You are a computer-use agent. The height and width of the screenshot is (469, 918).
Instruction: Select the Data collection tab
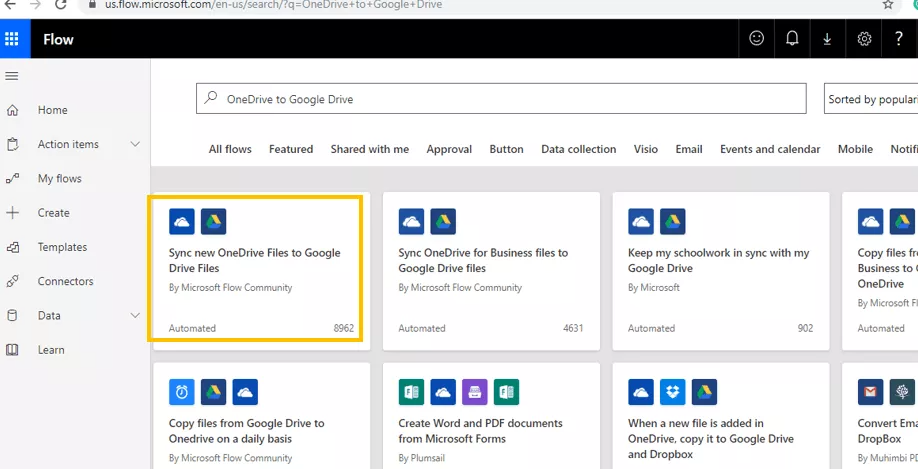pos(578,149)
